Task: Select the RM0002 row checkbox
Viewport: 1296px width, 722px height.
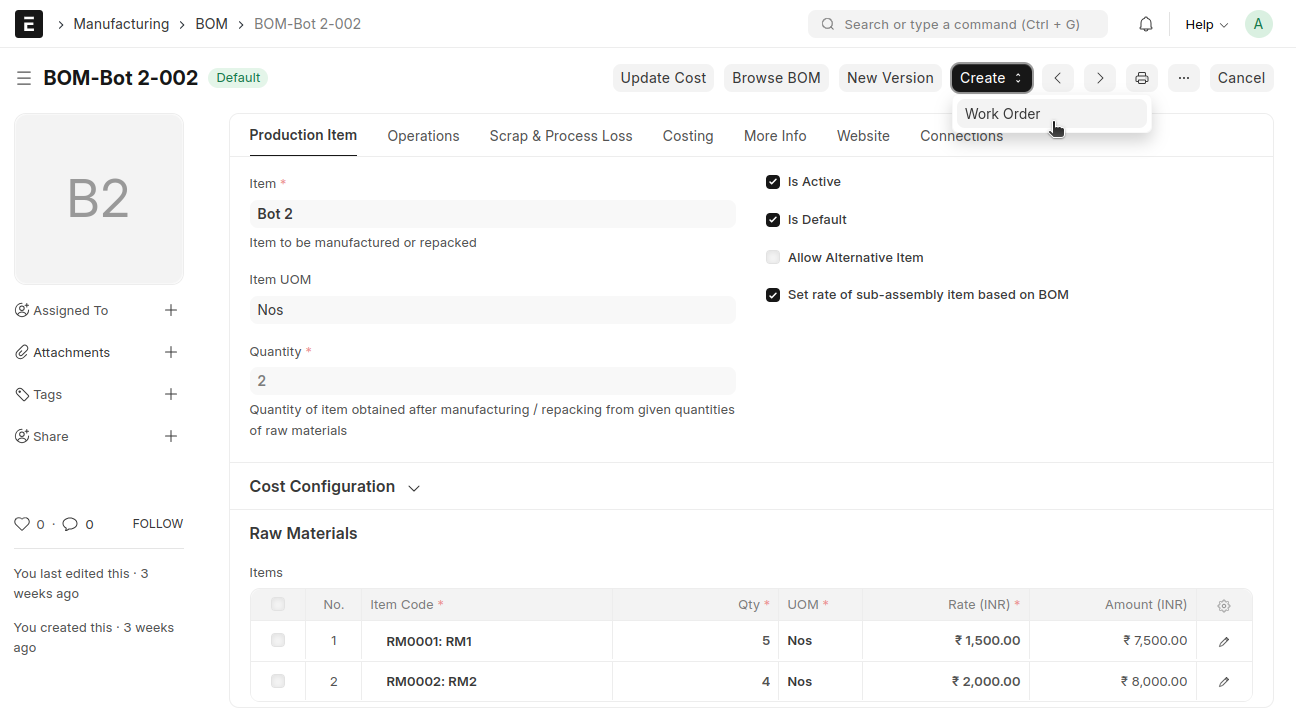Action: click(278, 681)
